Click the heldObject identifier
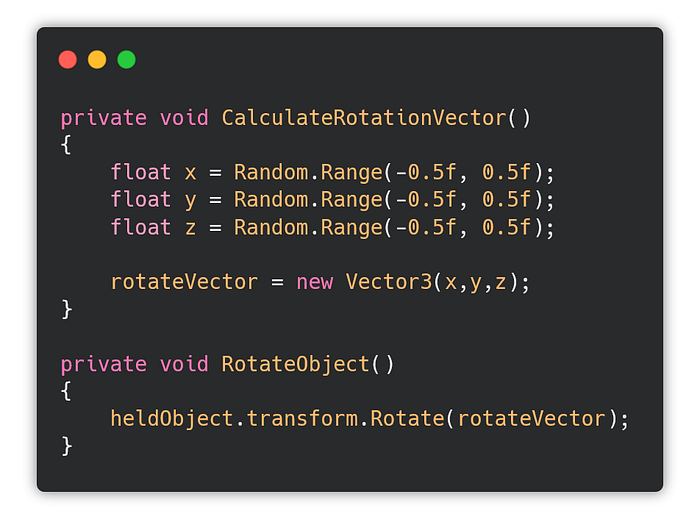Viewport: 700px width, 519px height. point(172,418)
